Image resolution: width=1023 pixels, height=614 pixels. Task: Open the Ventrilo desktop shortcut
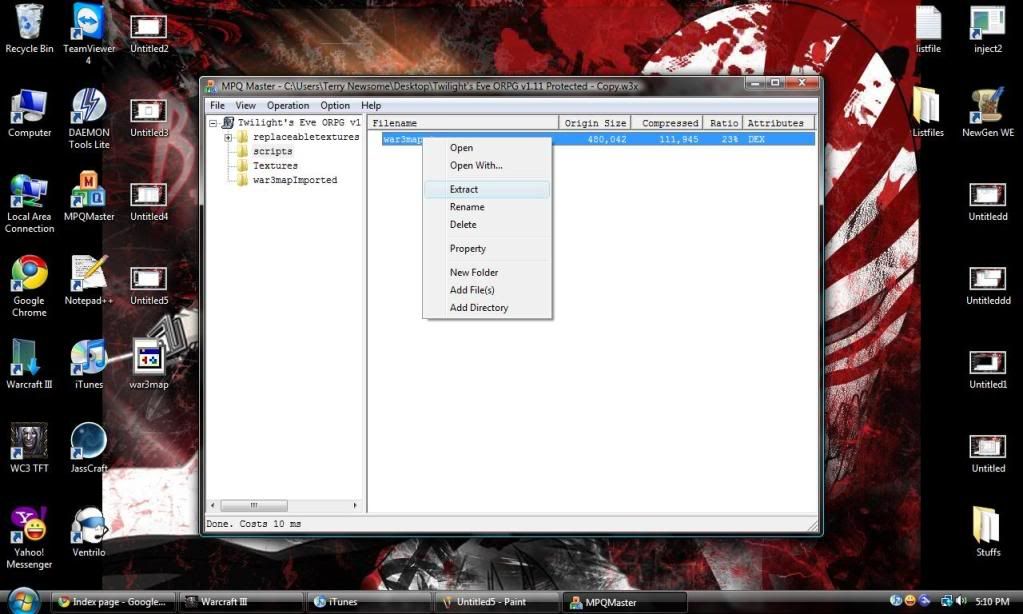click(x=89, y=533)
